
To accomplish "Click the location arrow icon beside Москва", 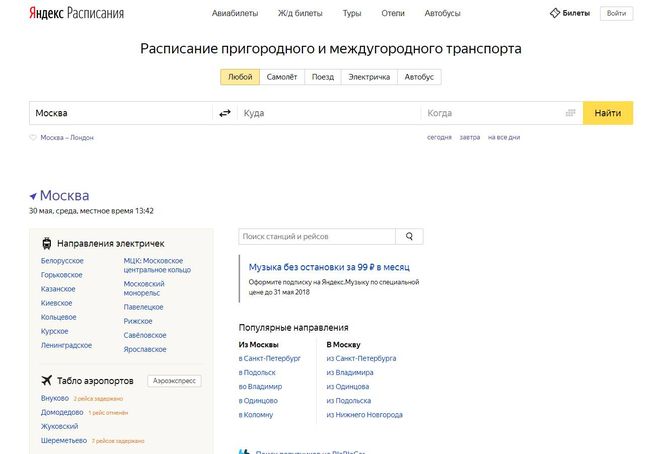I will 33,196.
